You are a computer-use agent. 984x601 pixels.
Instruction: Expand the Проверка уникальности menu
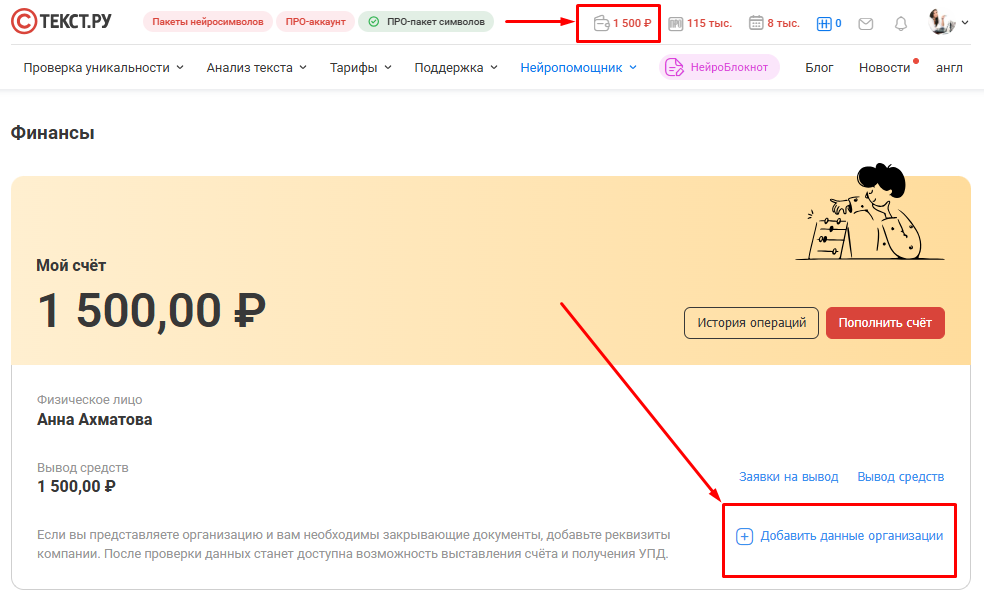[103, 68]
